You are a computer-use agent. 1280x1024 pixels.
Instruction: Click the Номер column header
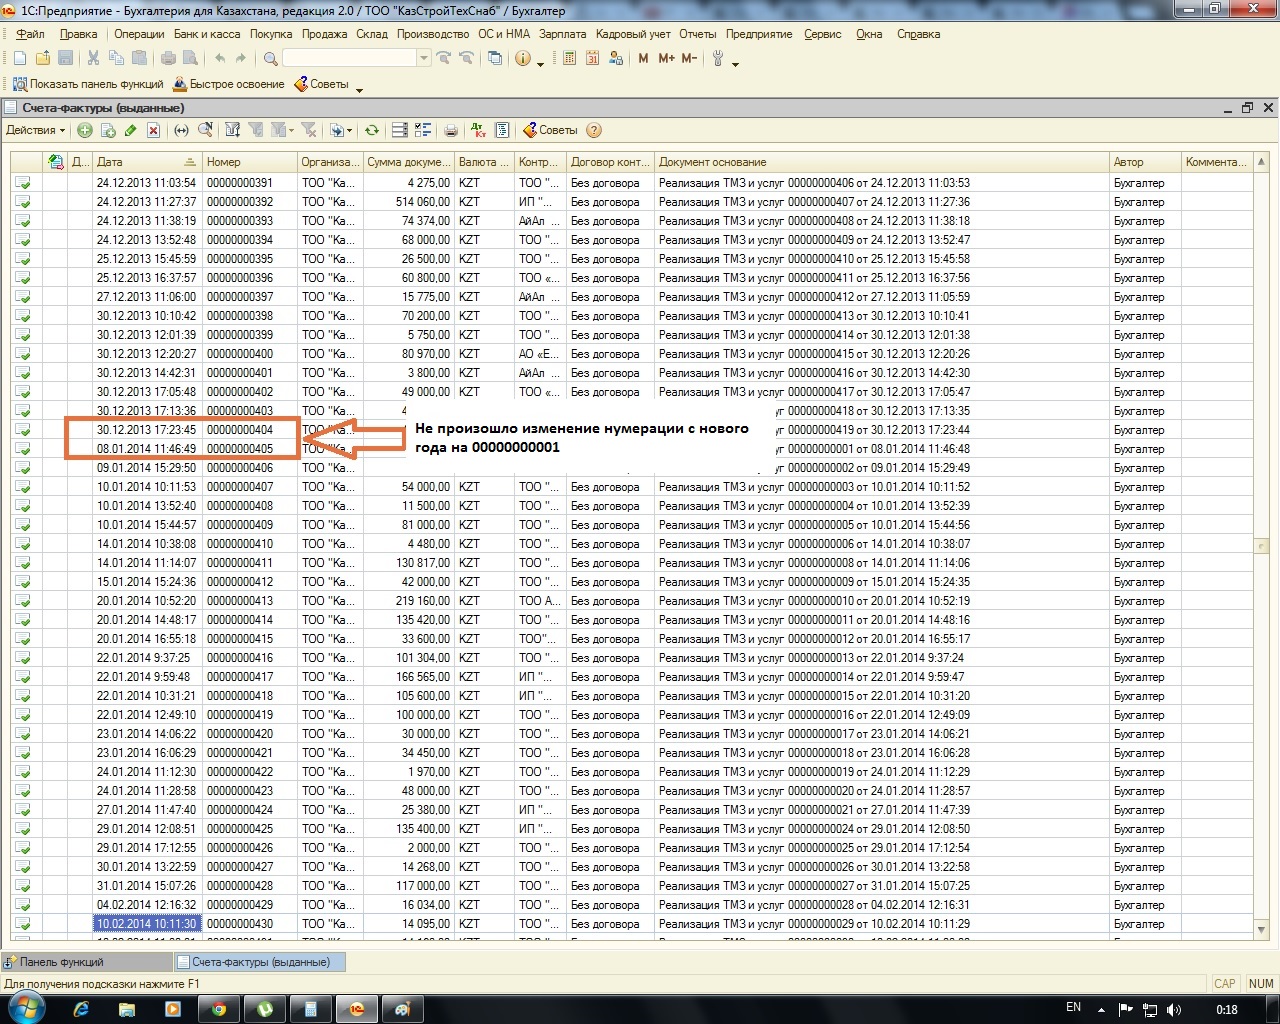pos(250,162)
